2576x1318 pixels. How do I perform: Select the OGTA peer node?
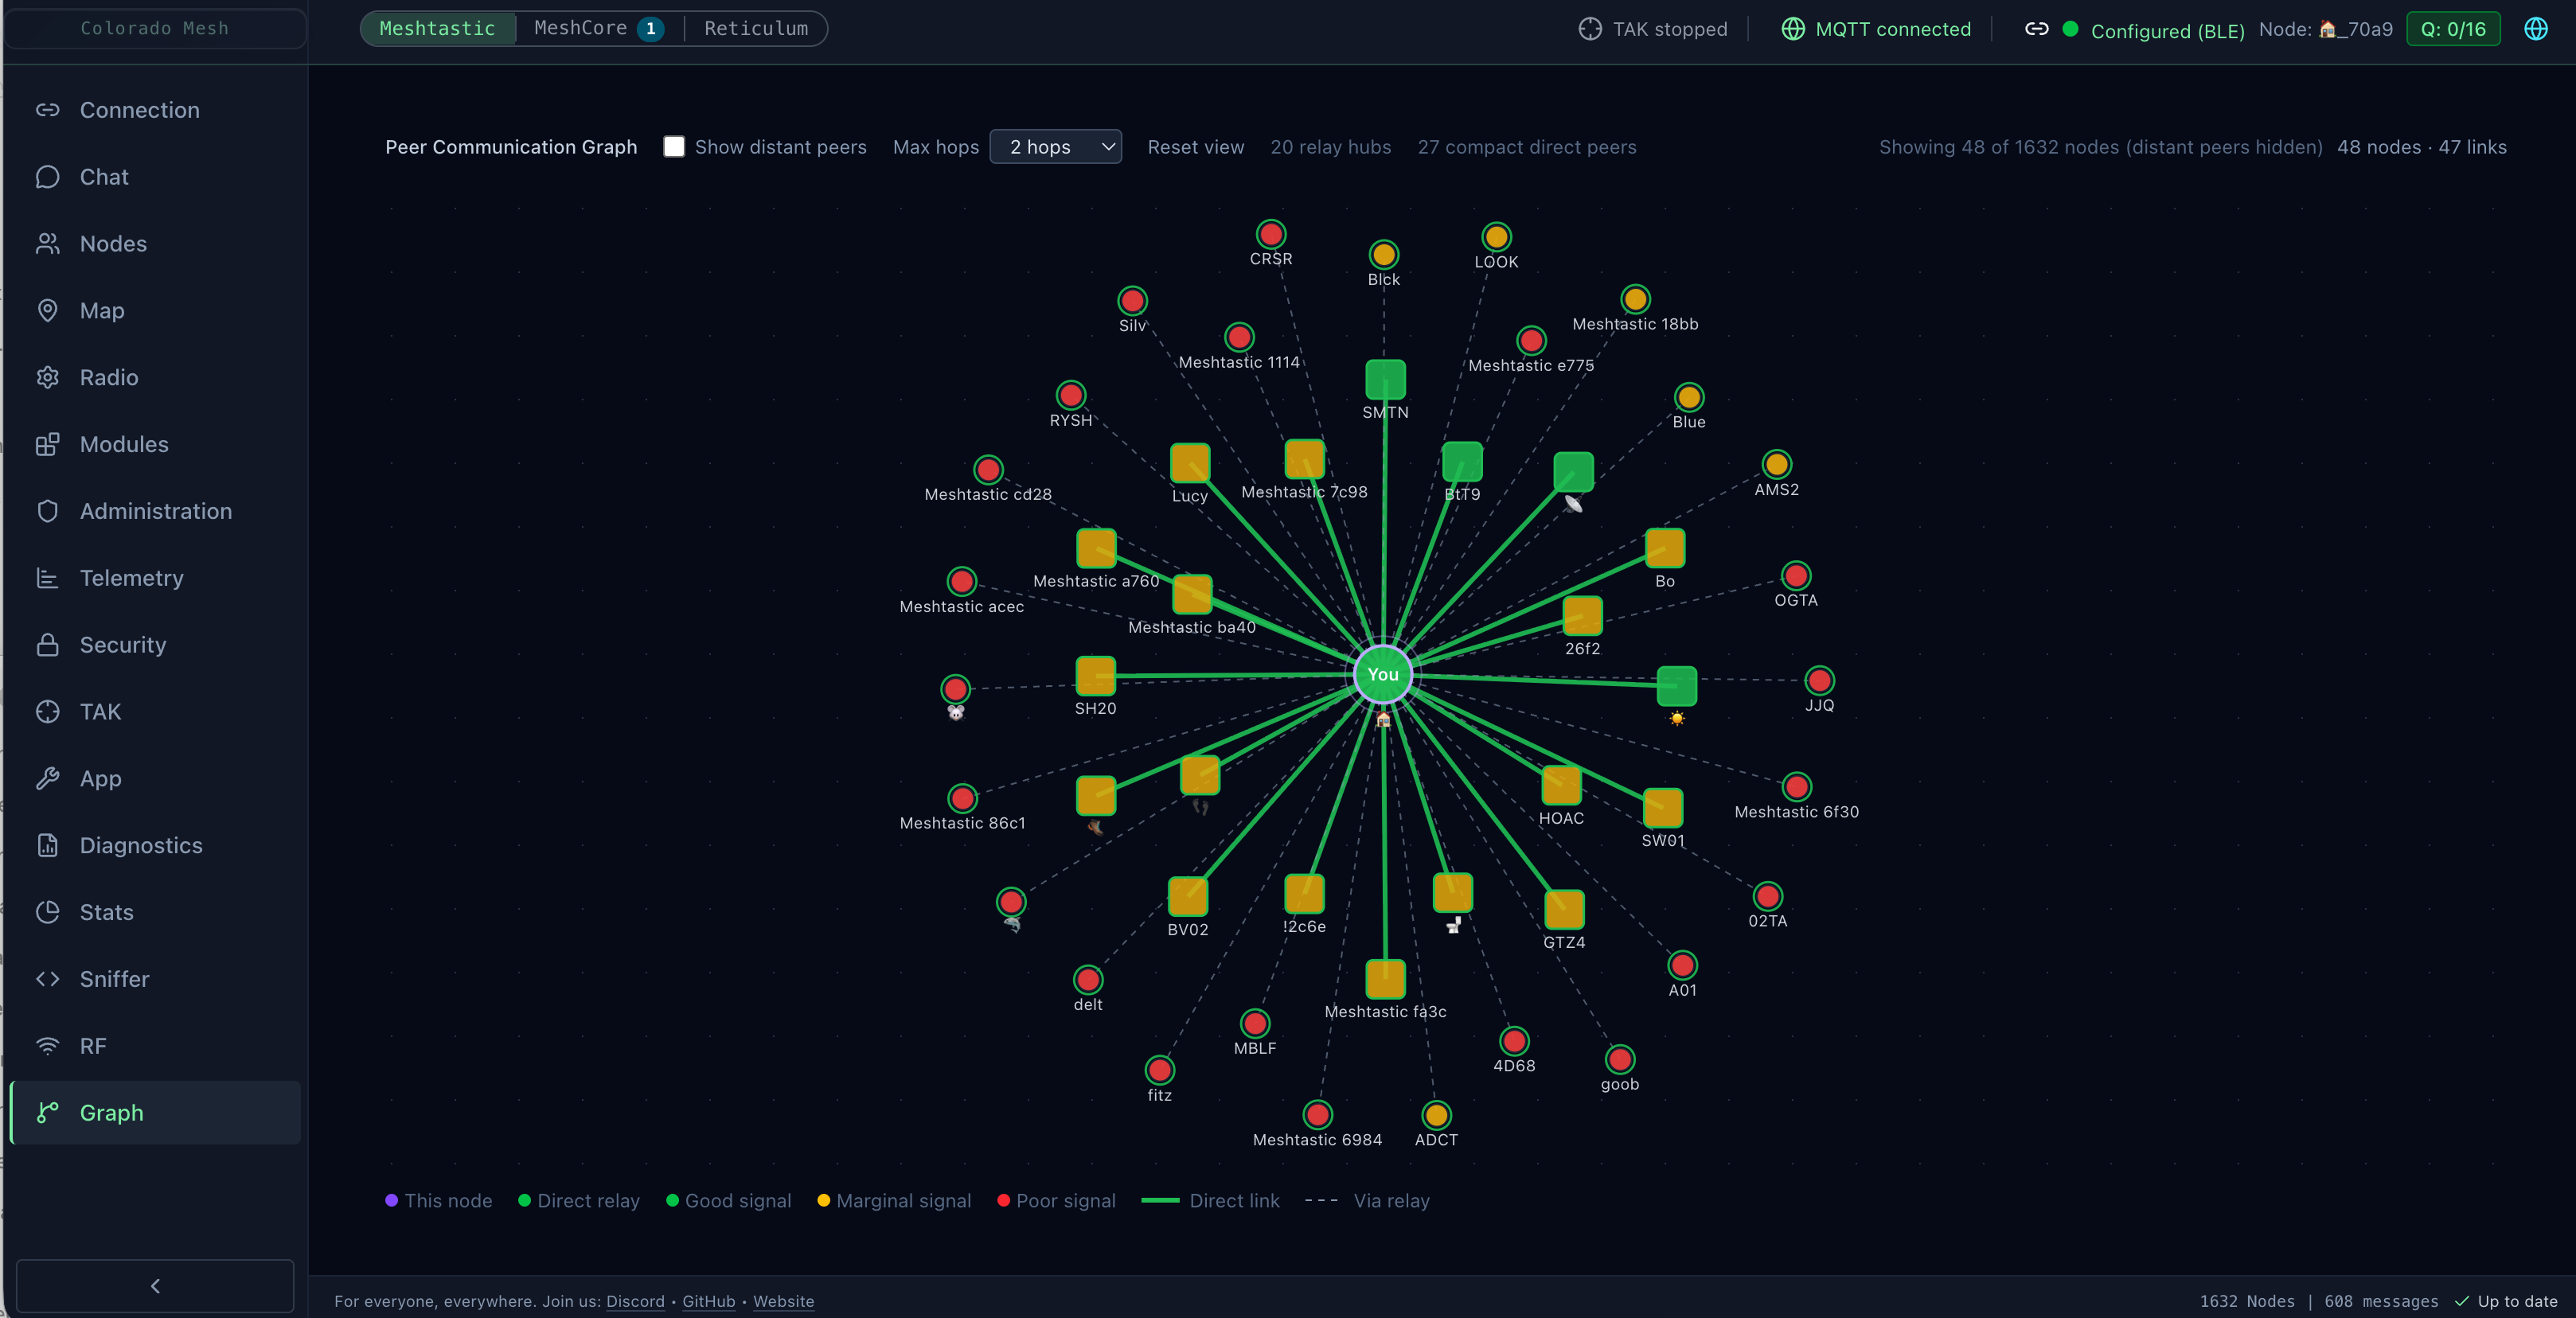[x=1797, y=576]
